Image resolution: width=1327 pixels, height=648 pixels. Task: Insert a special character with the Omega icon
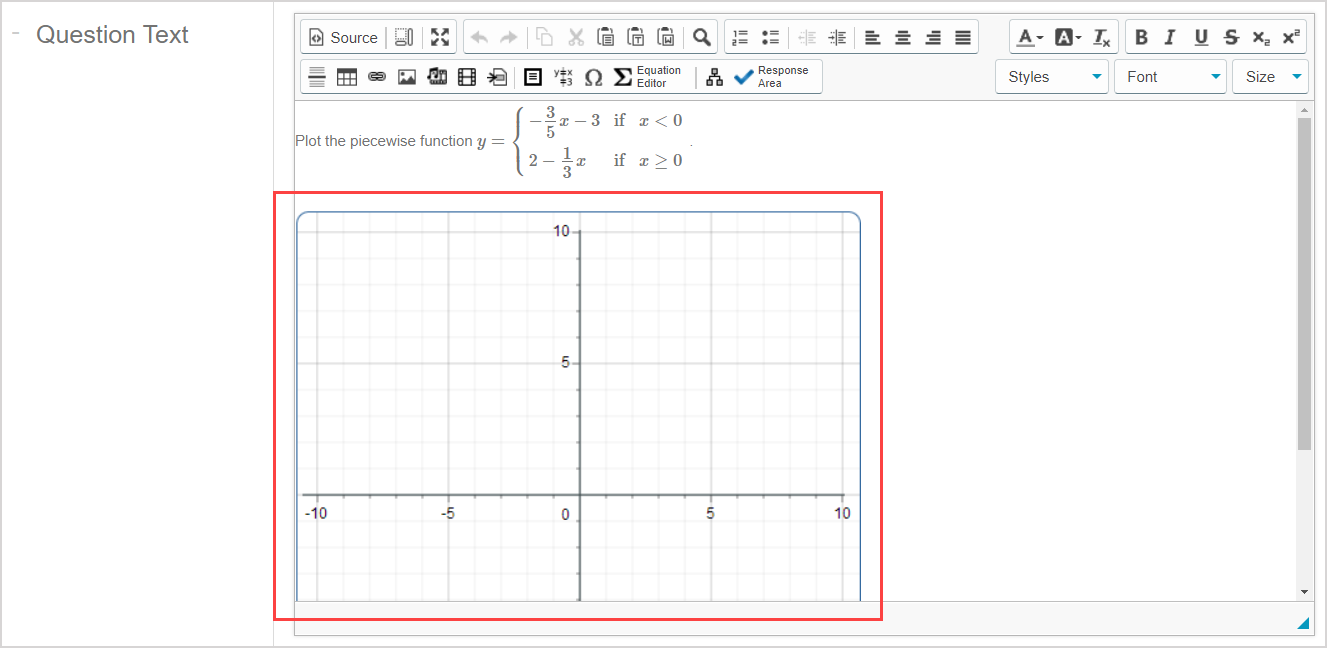coord(593,76)
